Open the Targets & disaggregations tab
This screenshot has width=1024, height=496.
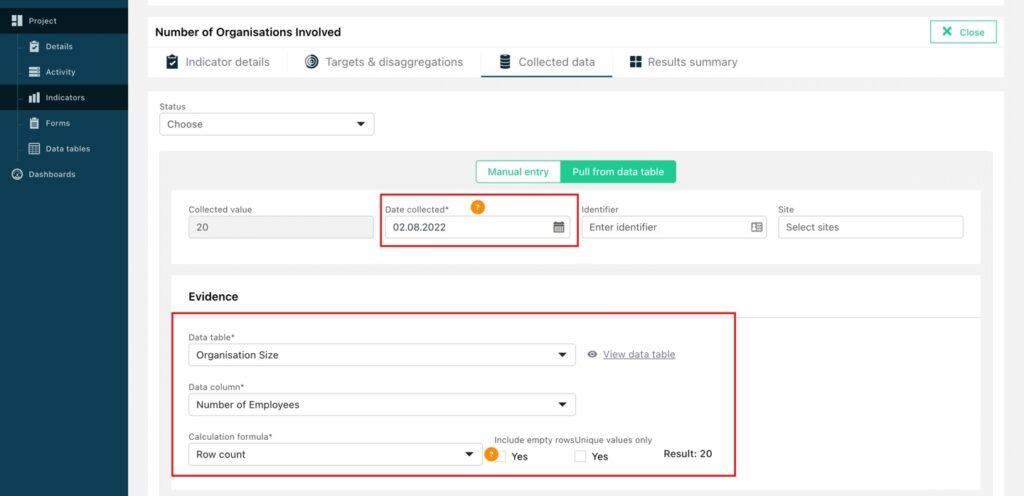coord(384,62)
